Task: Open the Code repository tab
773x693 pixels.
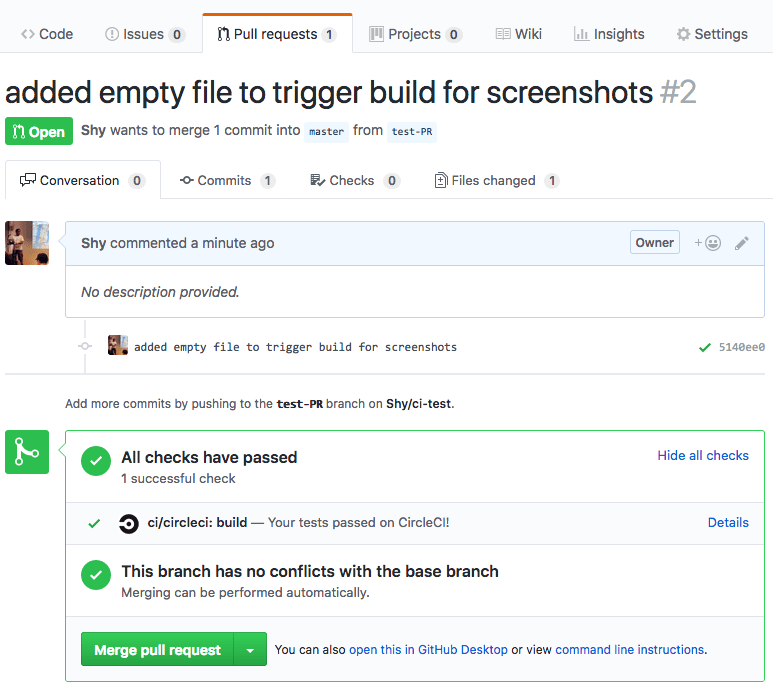Action: click(x=47, y=34)
